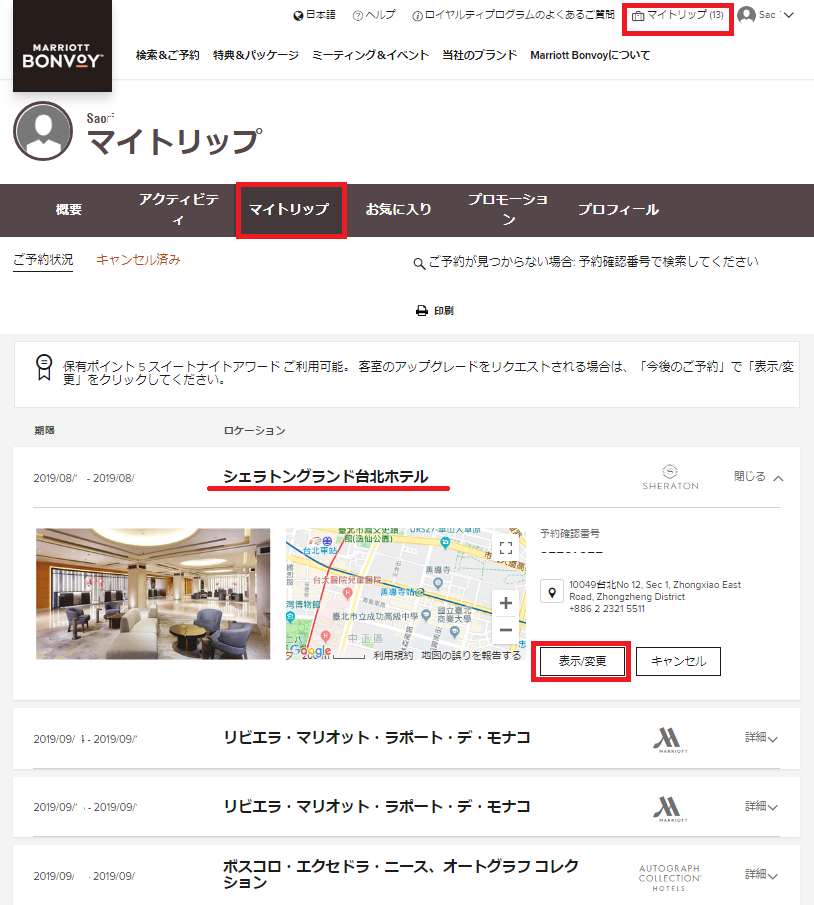814x905 pixels.
Task: Click ボスコロ・エクセドラ・ニース title
Action: (401, 874)
